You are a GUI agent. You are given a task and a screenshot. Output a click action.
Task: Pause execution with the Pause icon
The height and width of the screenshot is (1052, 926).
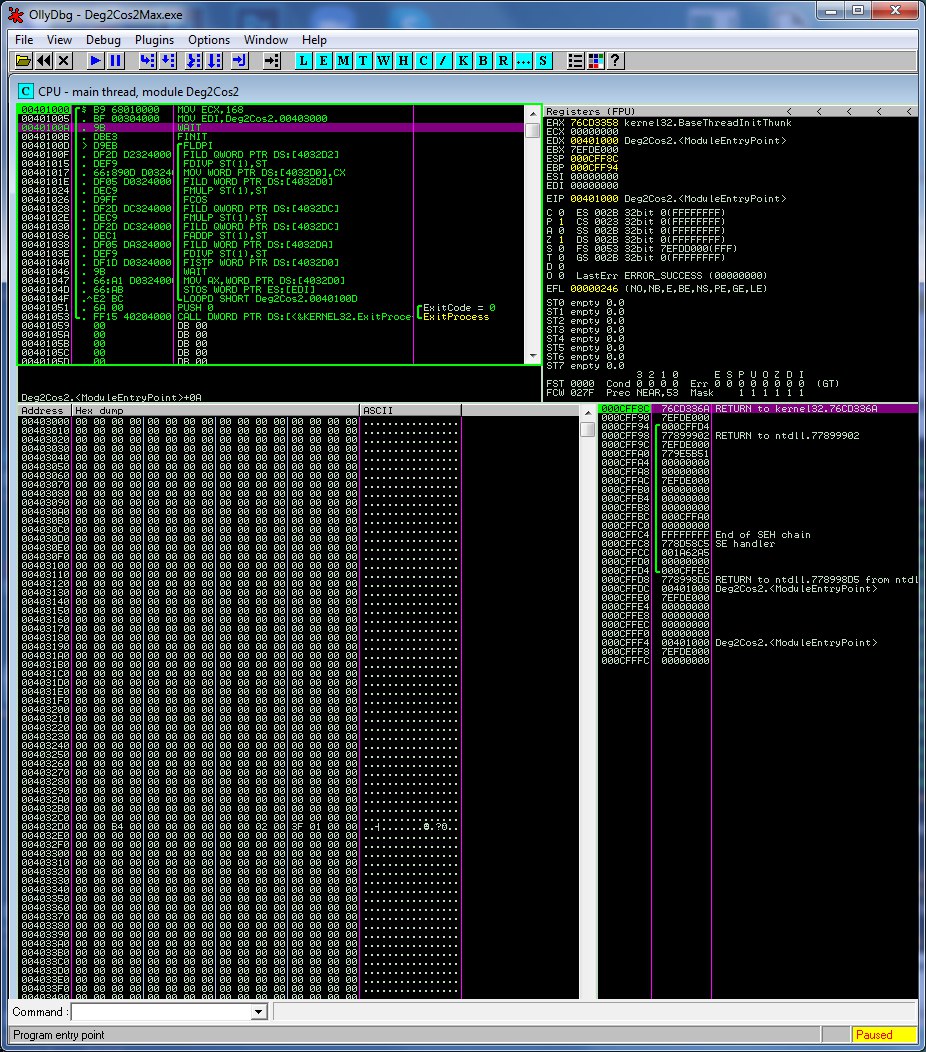click(x=115, y=61)
